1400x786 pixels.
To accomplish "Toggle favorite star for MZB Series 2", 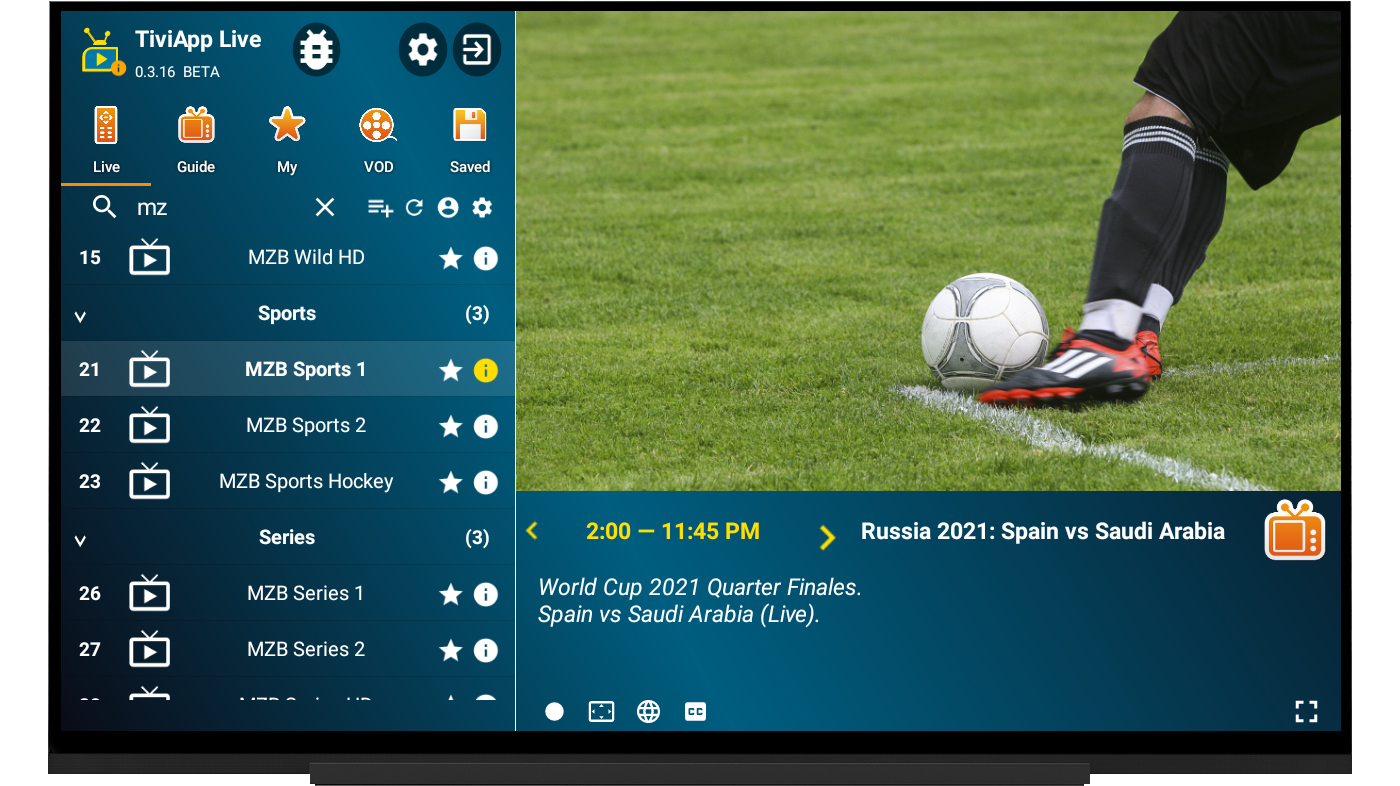I will [451, 651].
